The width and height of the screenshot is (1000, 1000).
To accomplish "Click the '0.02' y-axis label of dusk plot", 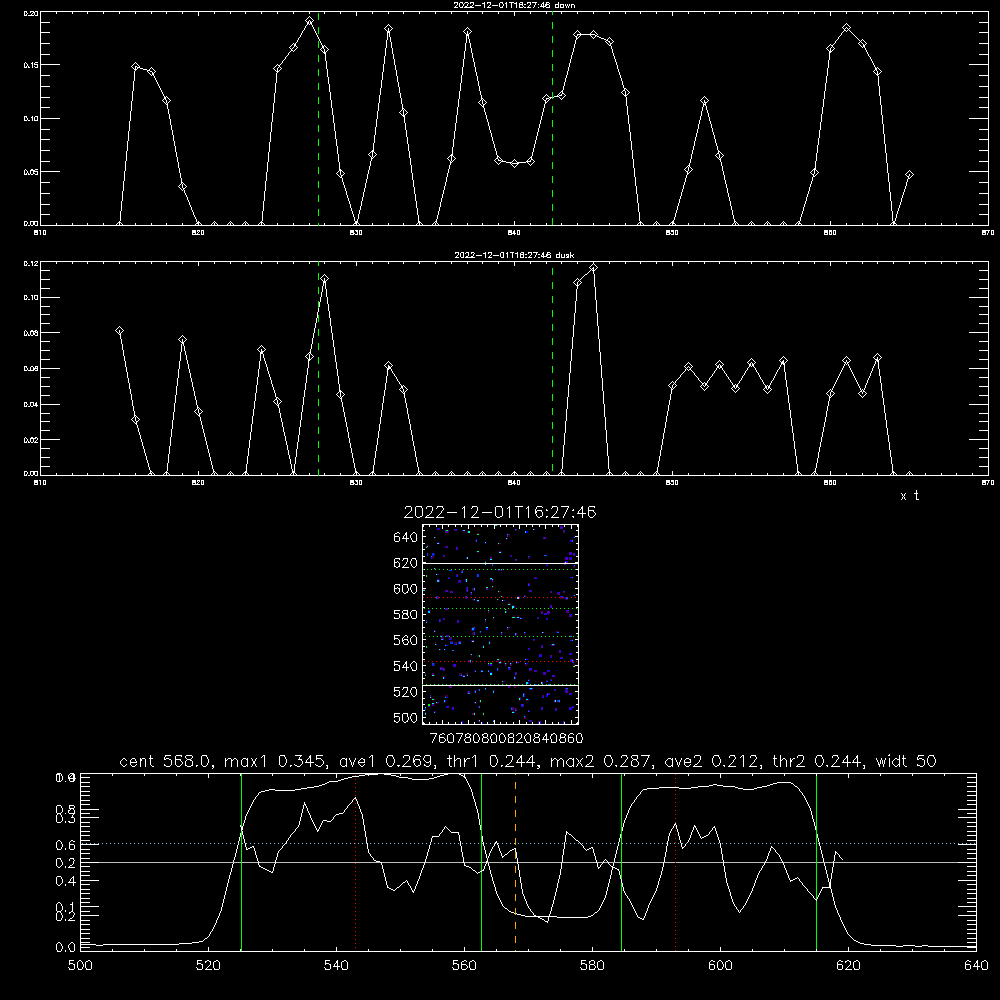I will [30, 440].
